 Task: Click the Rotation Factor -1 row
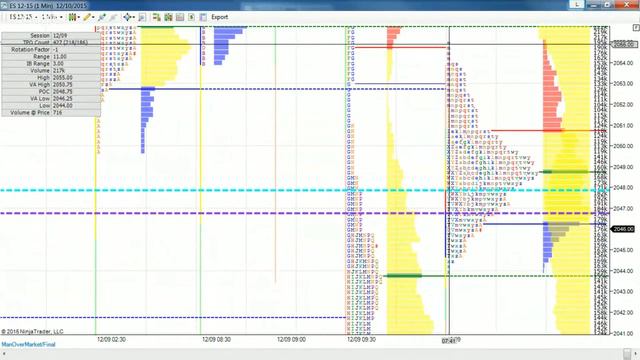(x=51, y=49)
